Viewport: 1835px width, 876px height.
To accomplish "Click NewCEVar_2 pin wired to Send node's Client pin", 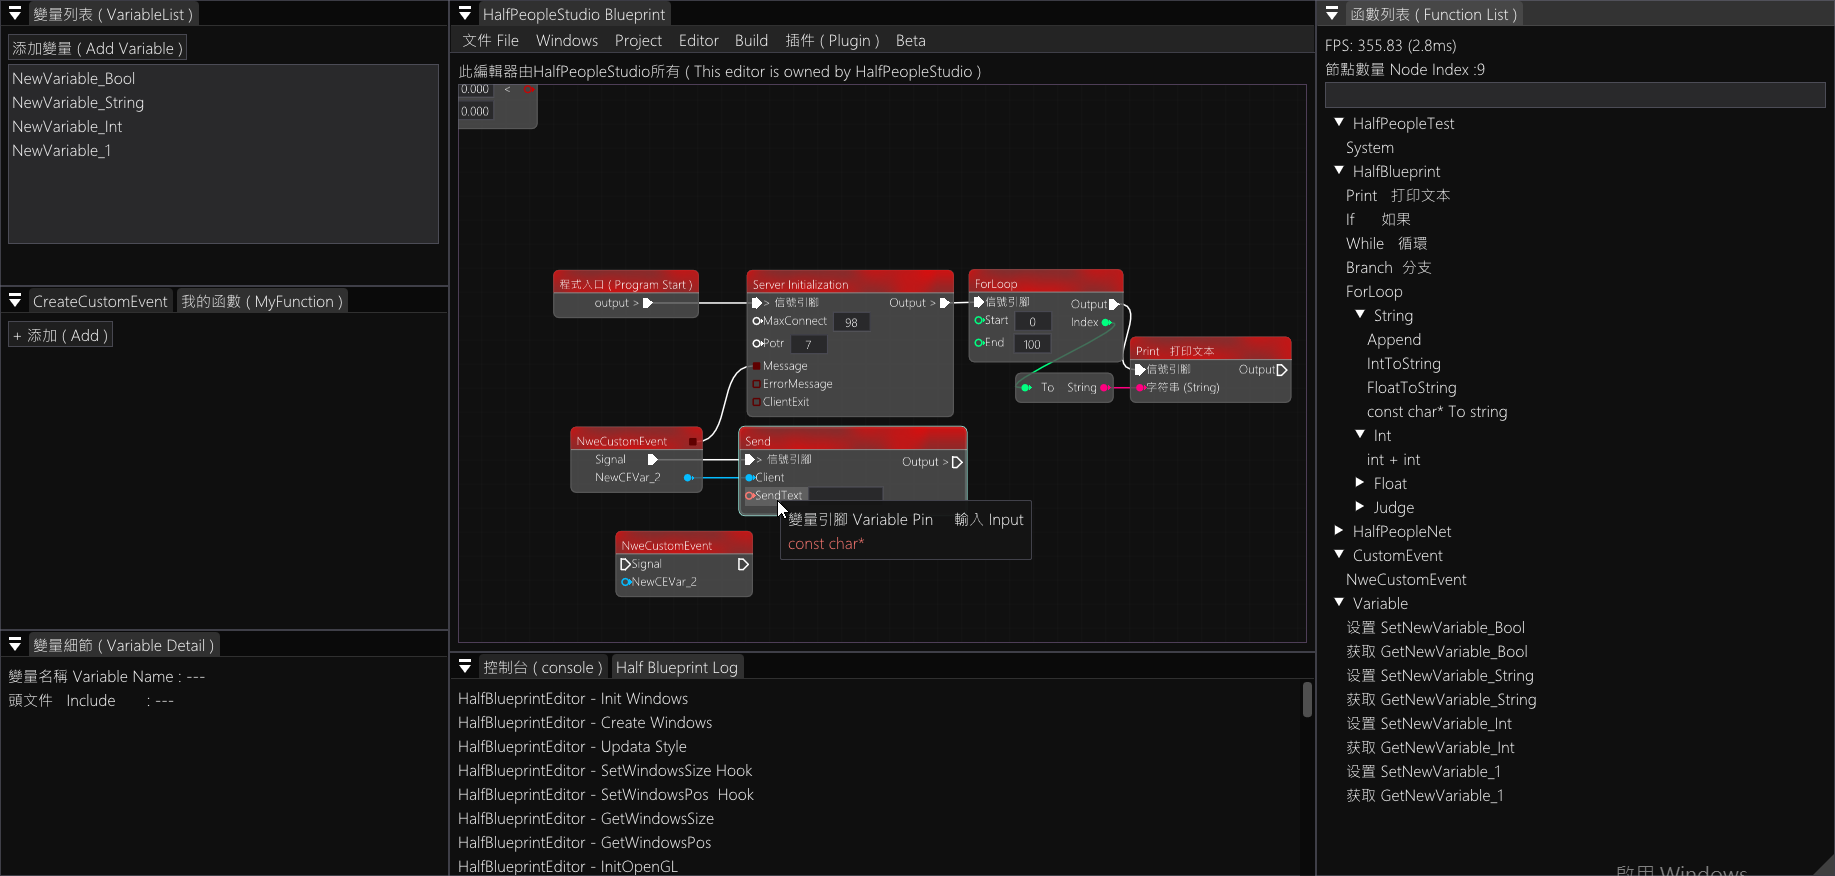I will click(688, 478).
